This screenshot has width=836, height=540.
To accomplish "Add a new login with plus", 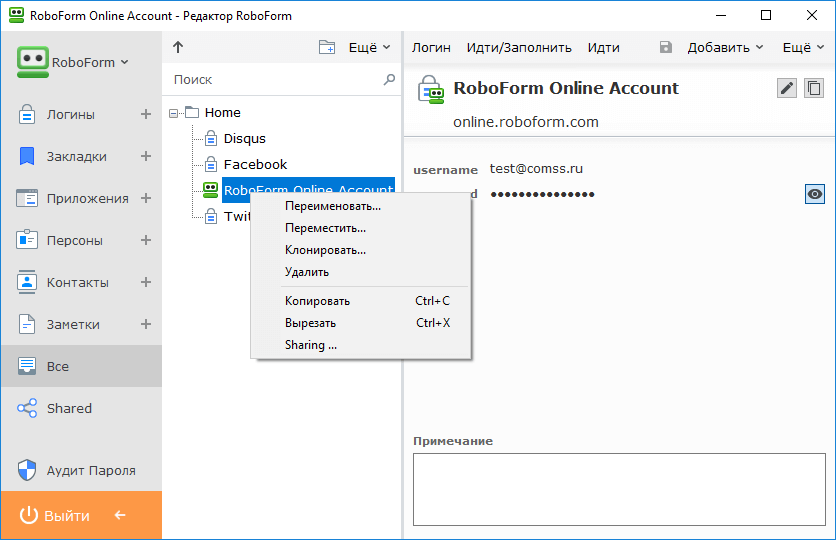I will click(x=146, y=114).
